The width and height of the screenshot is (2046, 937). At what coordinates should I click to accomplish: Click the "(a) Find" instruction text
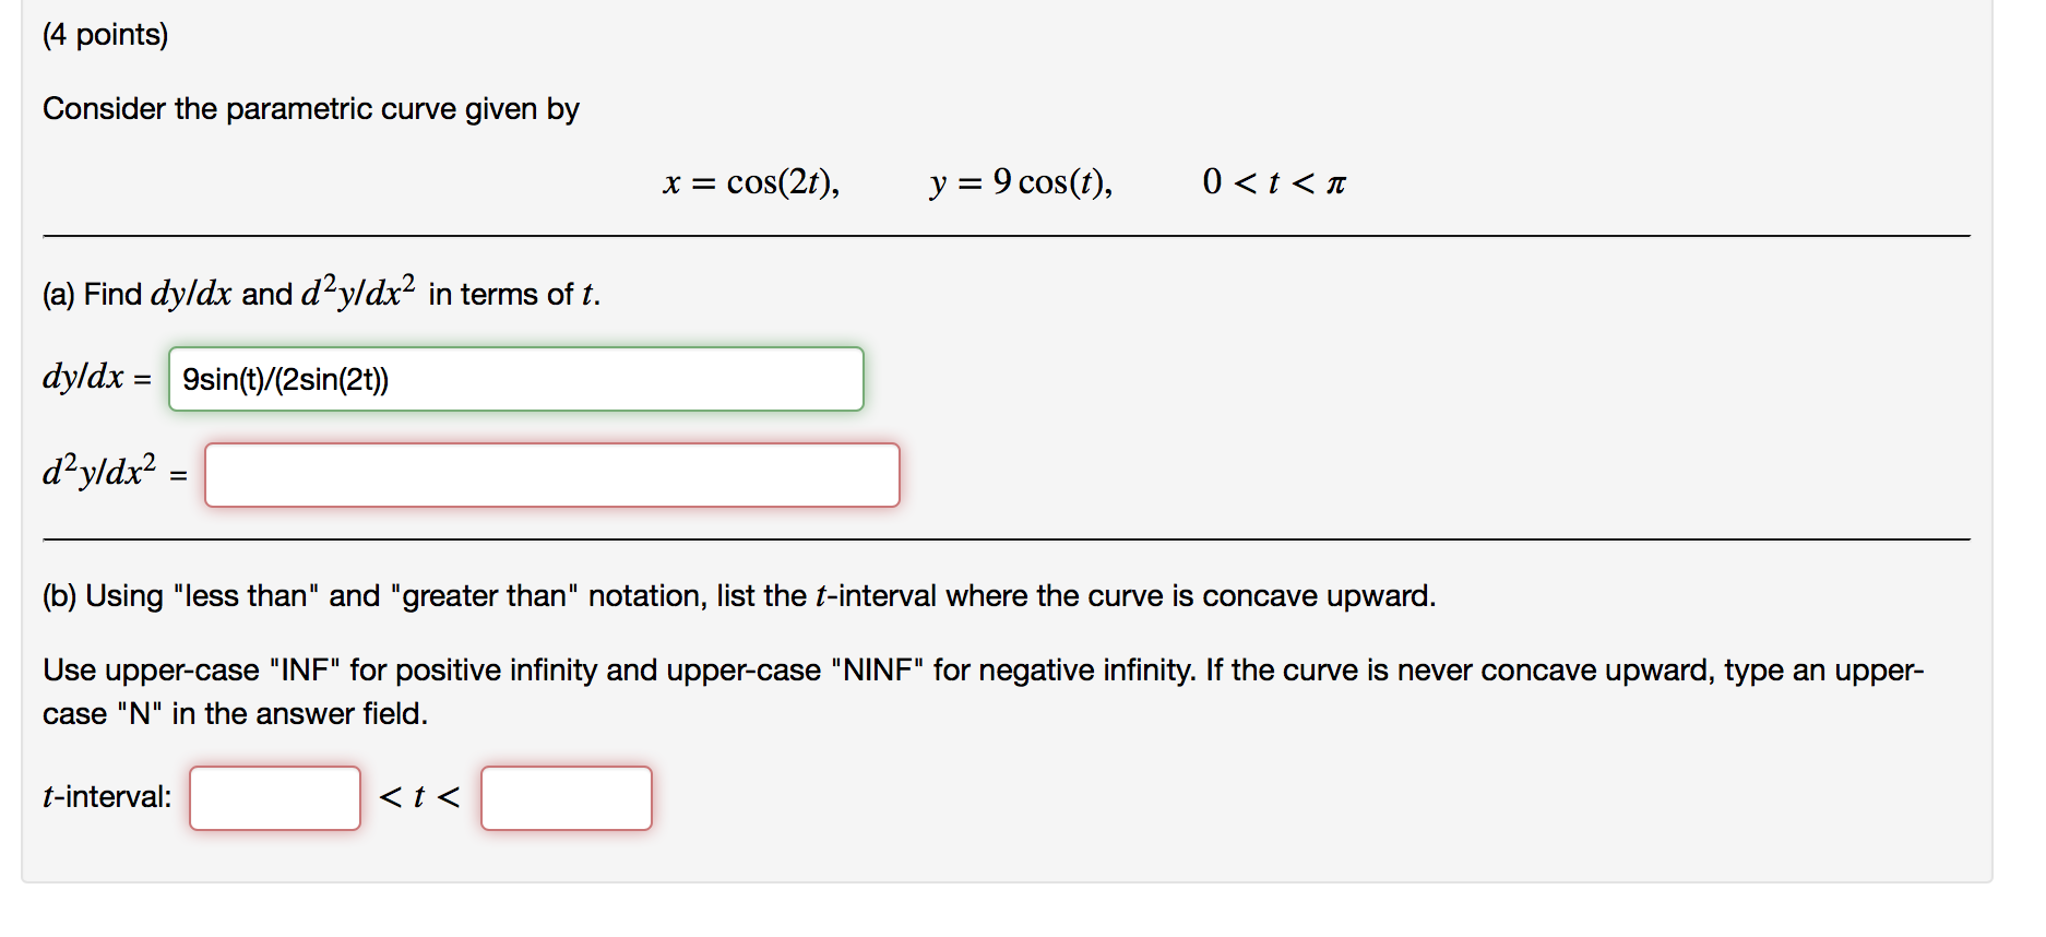[x=92, y=294]
